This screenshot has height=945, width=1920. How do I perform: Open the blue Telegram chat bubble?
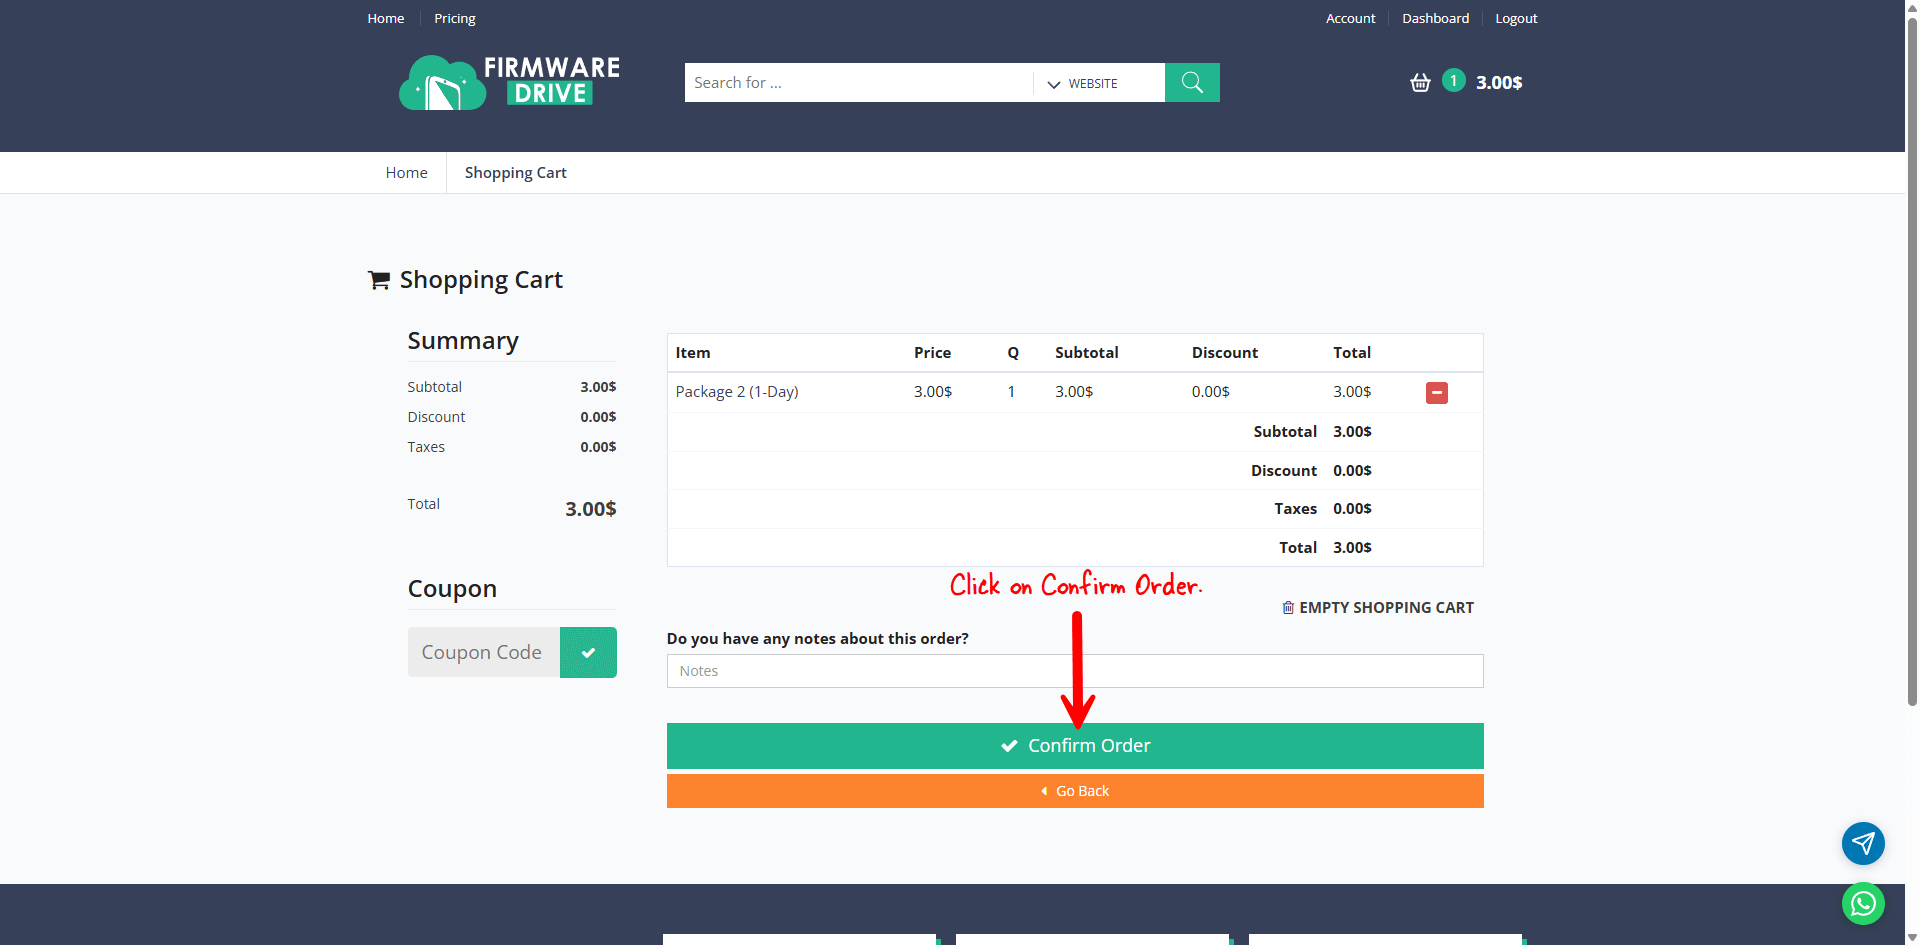(x=1863, y=843)
